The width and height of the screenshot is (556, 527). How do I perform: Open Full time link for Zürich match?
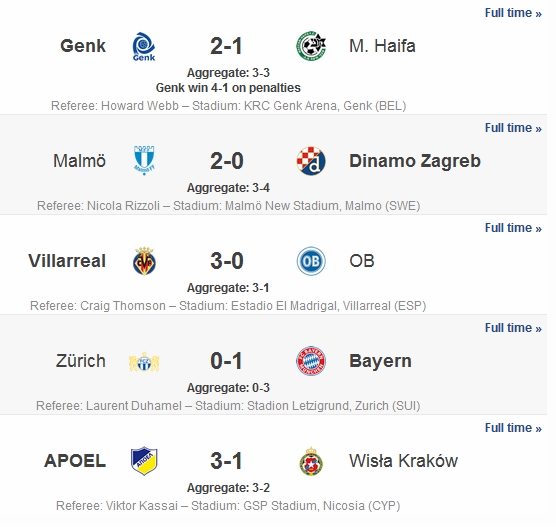pos(513,328)
